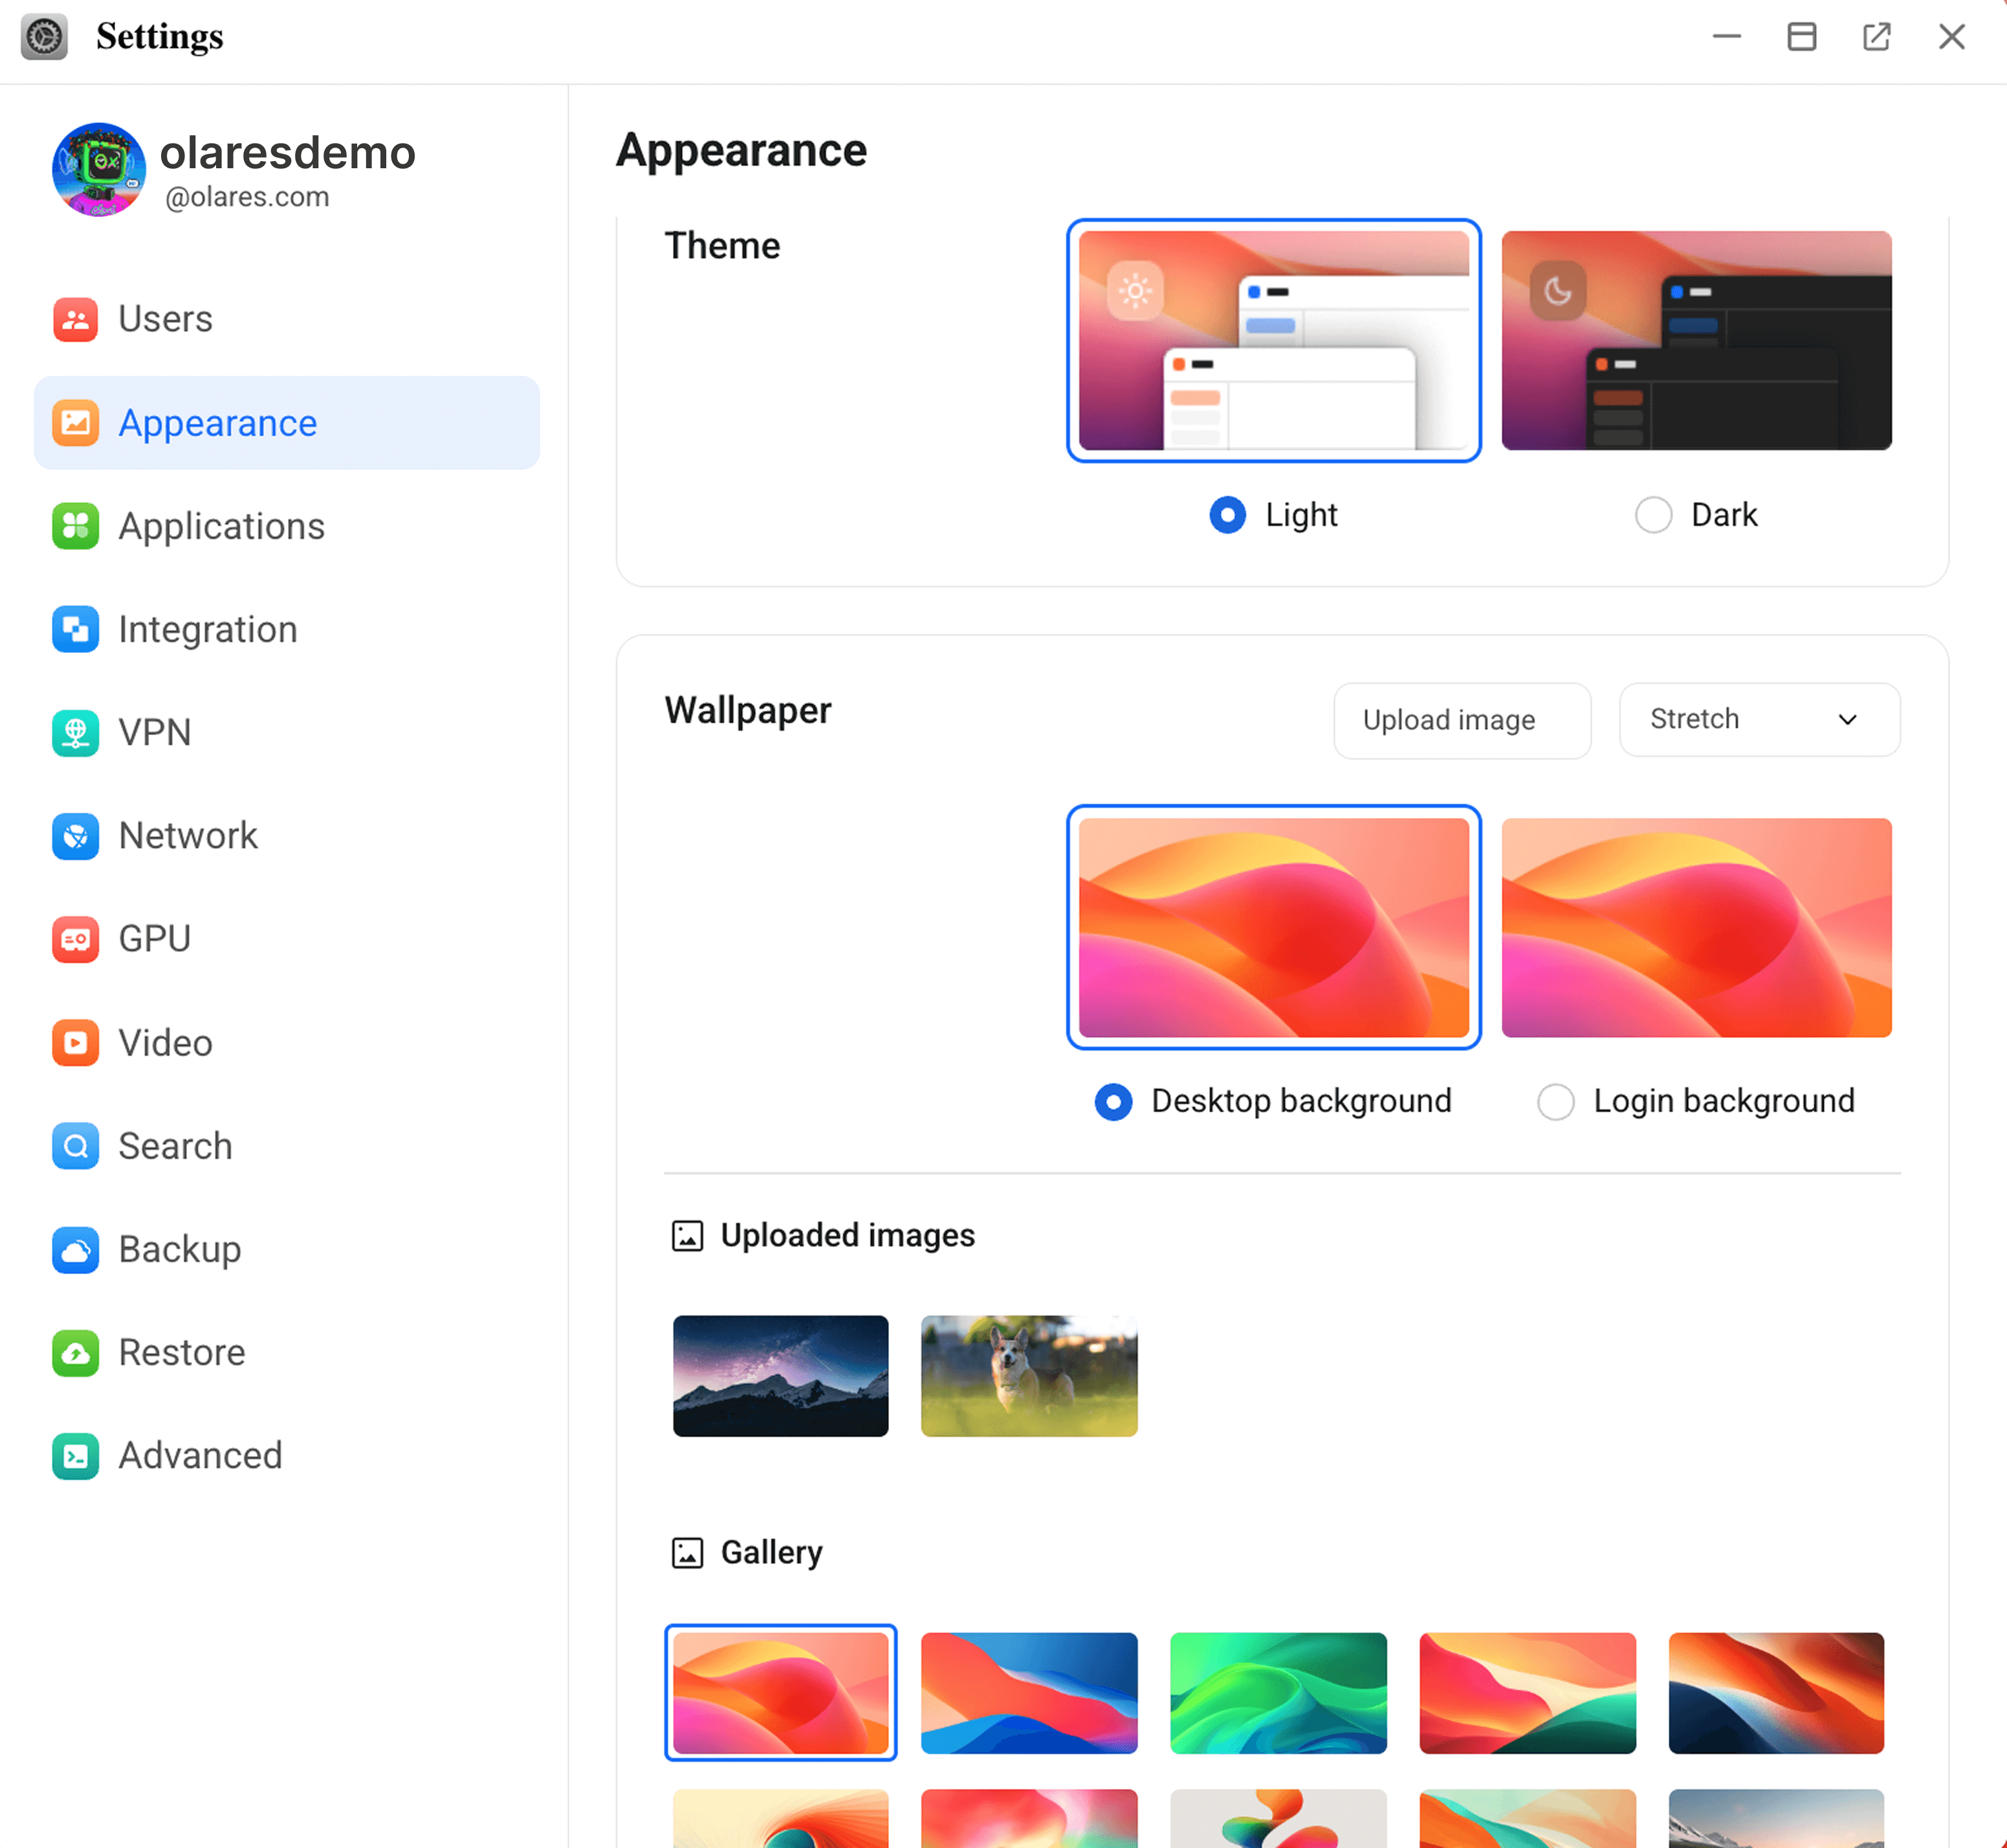The image size is (2007, 1848).
Task: Select the Light theme option
Action: pos(1227,515)
